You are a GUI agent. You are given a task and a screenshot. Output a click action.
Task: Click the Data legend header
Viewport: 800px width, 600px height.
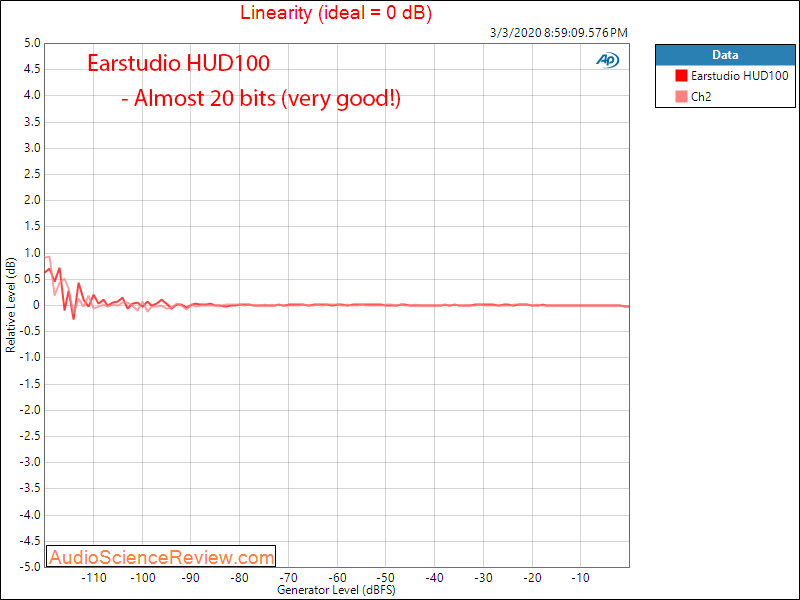click(x=725, y=55)
